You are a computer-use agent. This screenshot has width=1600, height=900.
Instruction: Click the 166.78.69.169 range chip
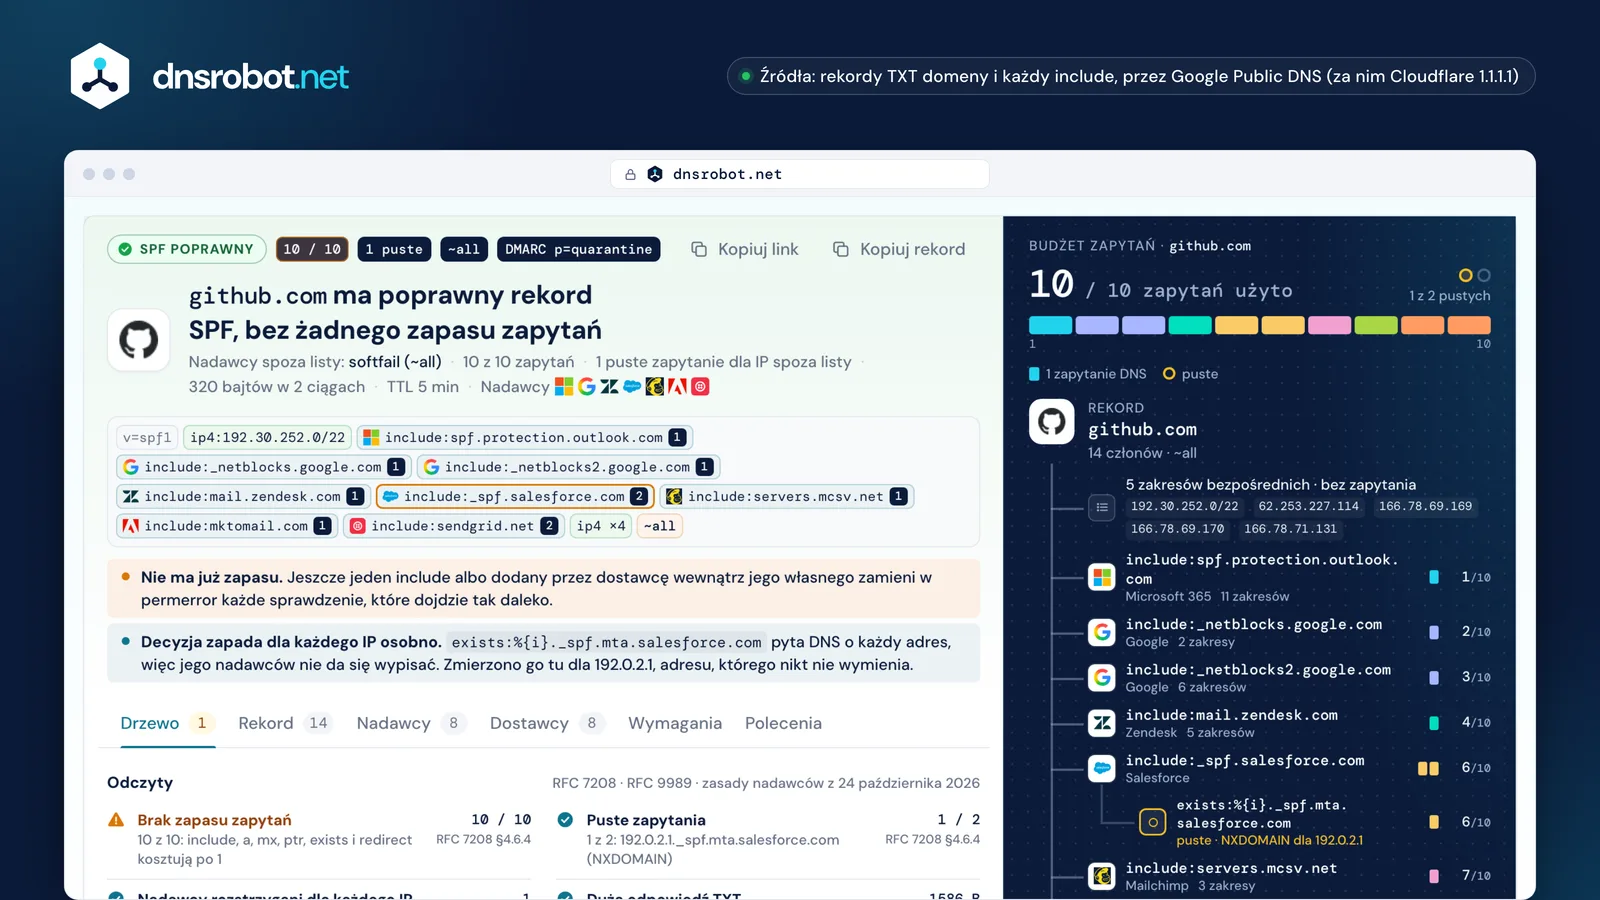point(1425,506)
